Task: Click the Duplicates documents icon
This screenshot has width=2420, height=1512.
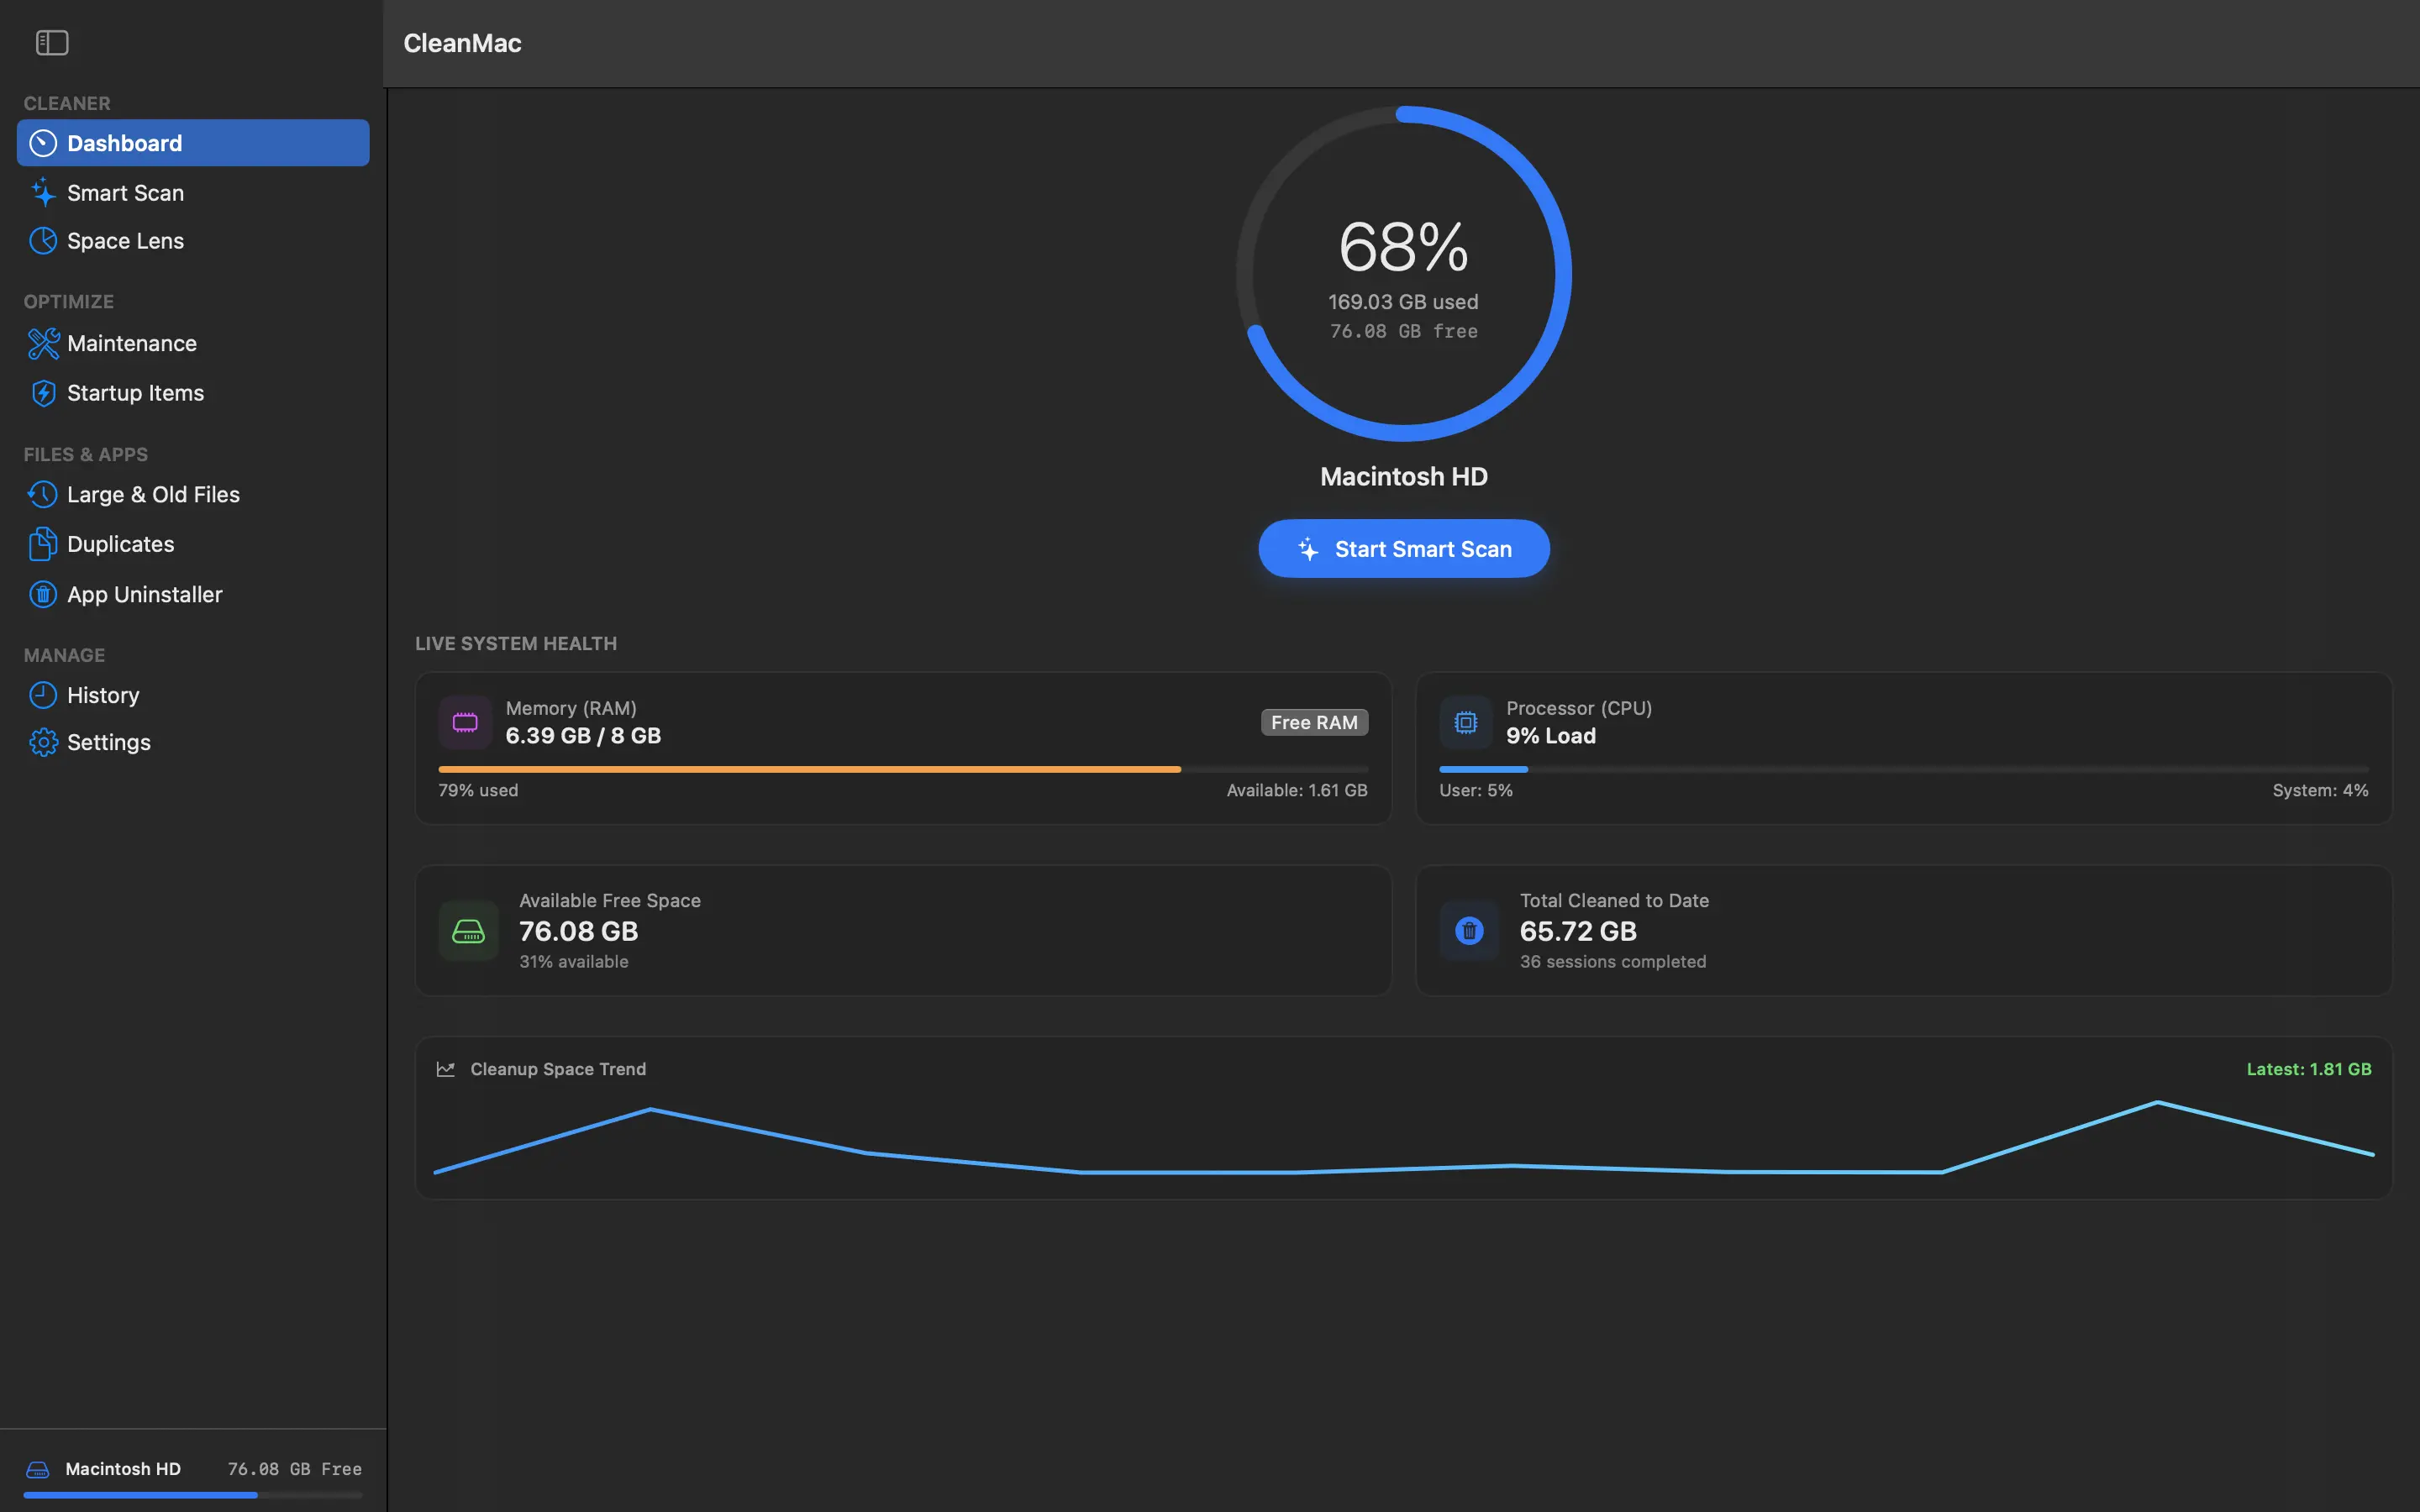Action: (43, 544)
